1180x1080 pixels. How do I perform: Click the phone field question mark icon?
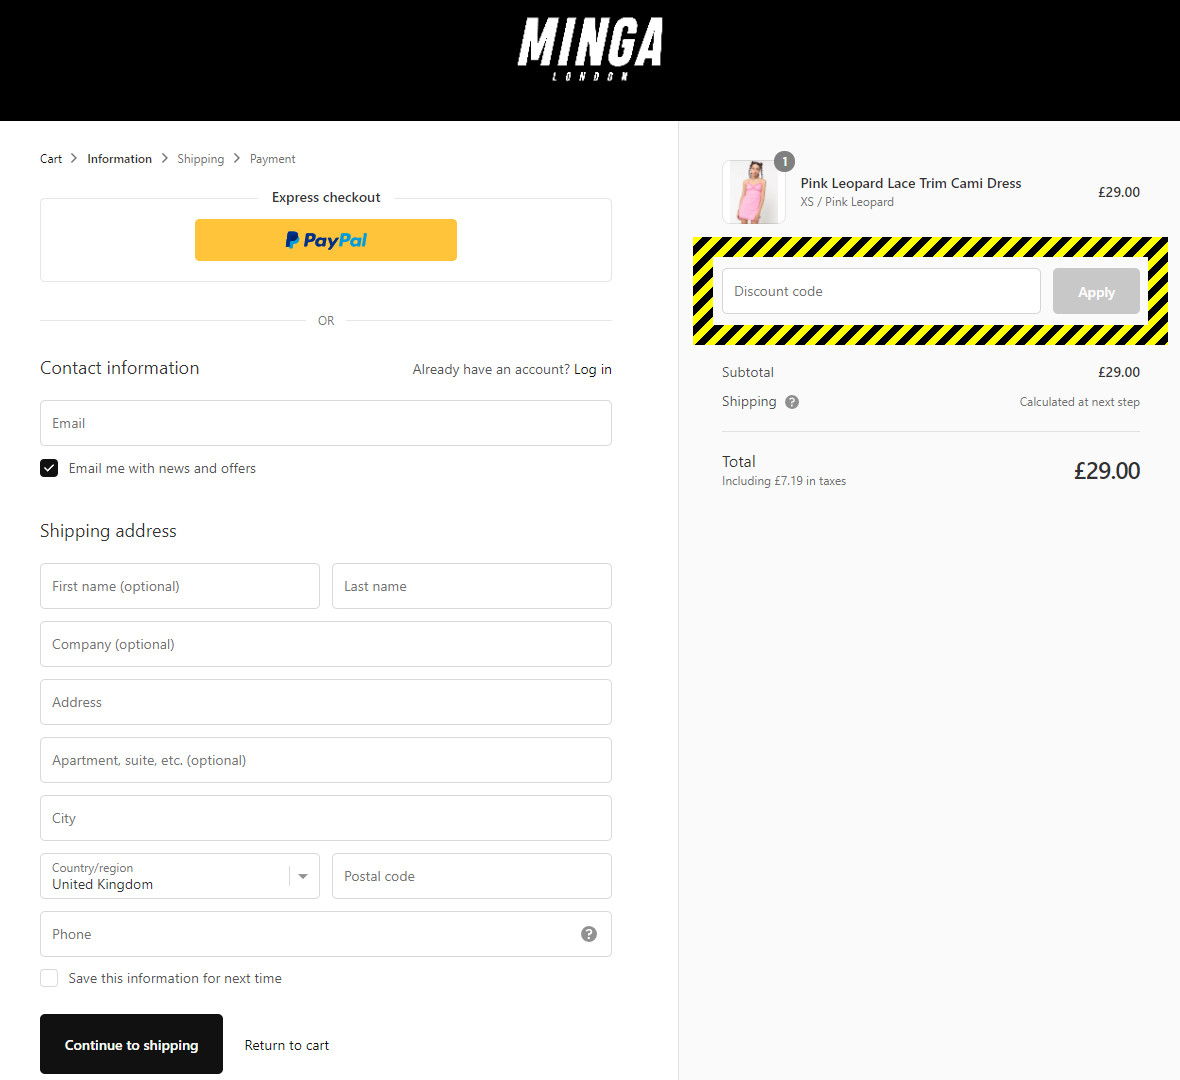point(589,933)
